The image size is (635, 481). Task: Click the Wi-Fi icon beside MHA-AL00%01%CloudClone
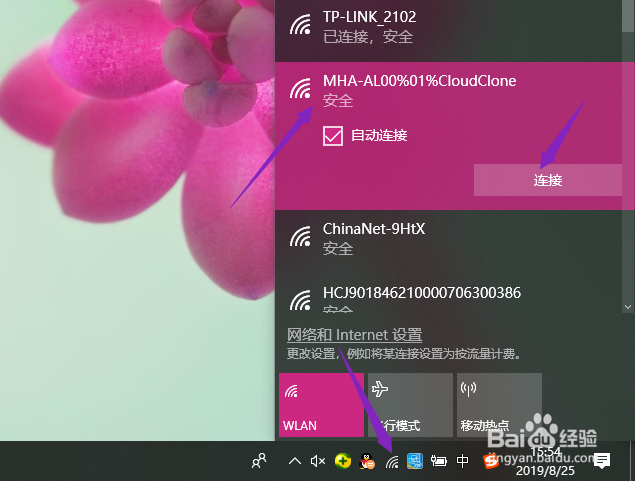coord(300,88)
